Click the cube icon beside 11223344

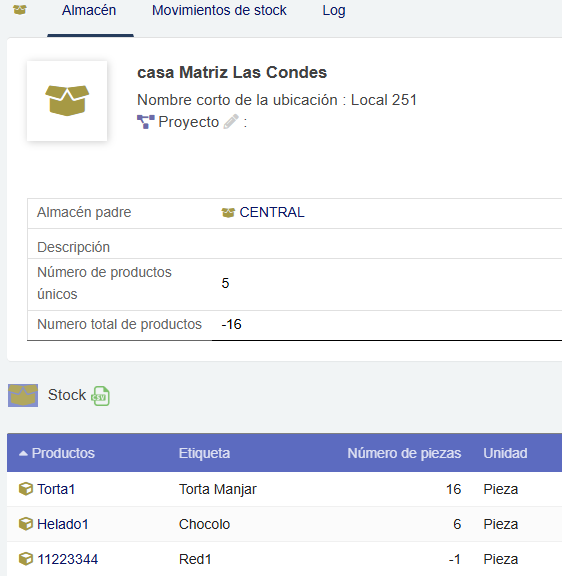coord(25,559)
